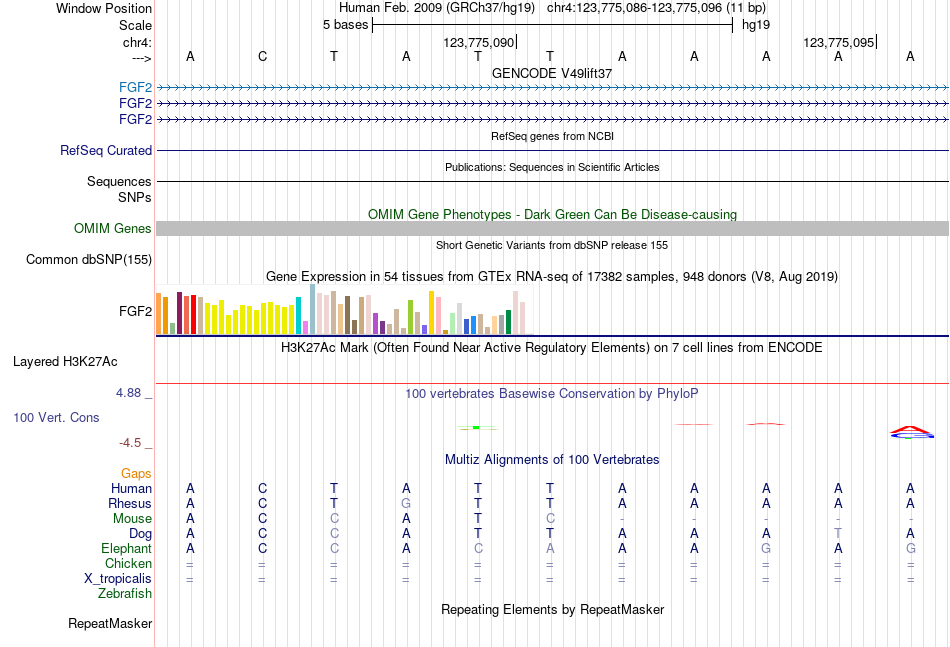Click the Zebrafish species label

[x=125, y=594]
